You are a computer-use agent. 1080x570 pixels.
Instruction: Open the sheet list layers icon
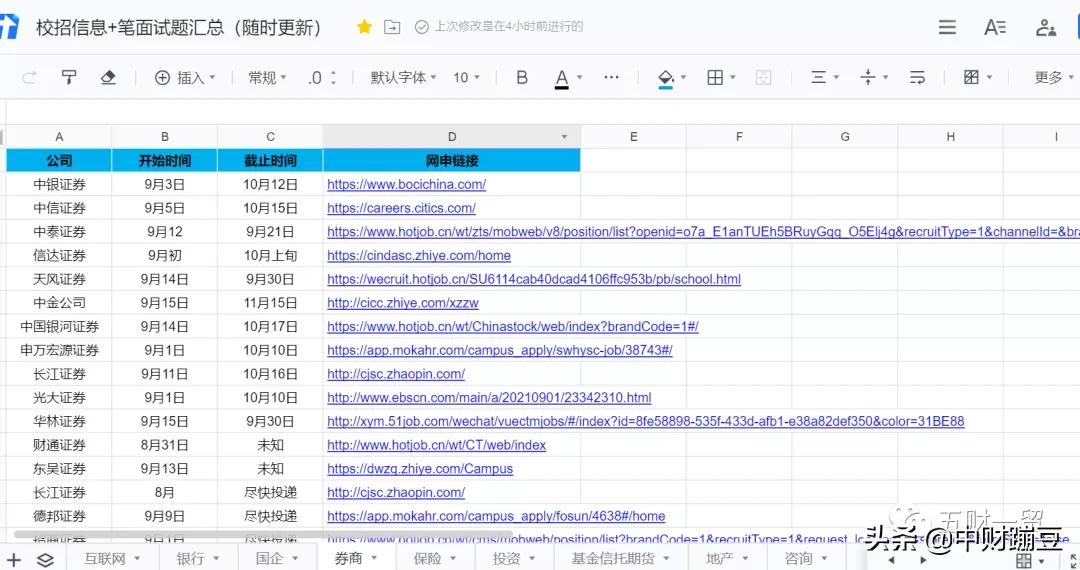pos(45,560)
